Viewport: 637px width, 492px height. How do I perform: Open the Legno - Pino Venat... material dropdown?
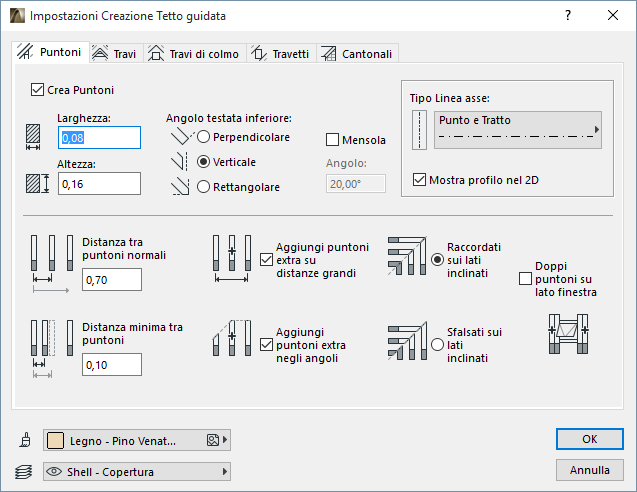click(137, 440)
